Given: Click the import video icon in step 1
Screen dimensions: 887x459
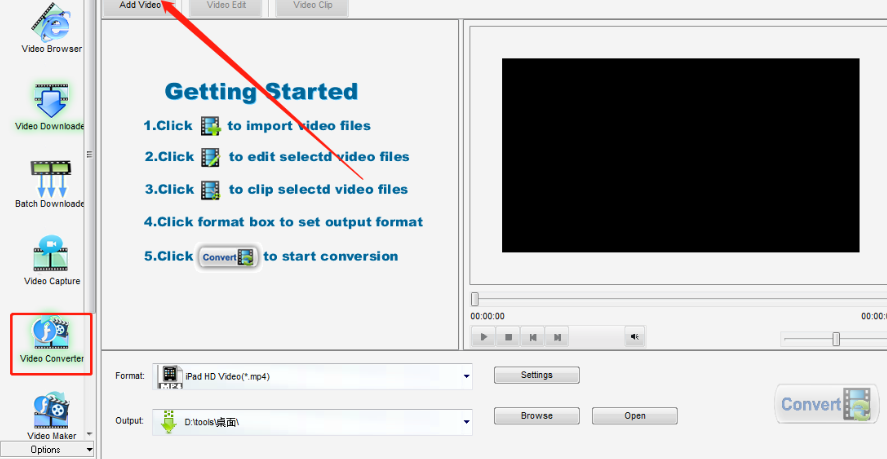Looking at the screenshot, I should [x=210, y=126].
